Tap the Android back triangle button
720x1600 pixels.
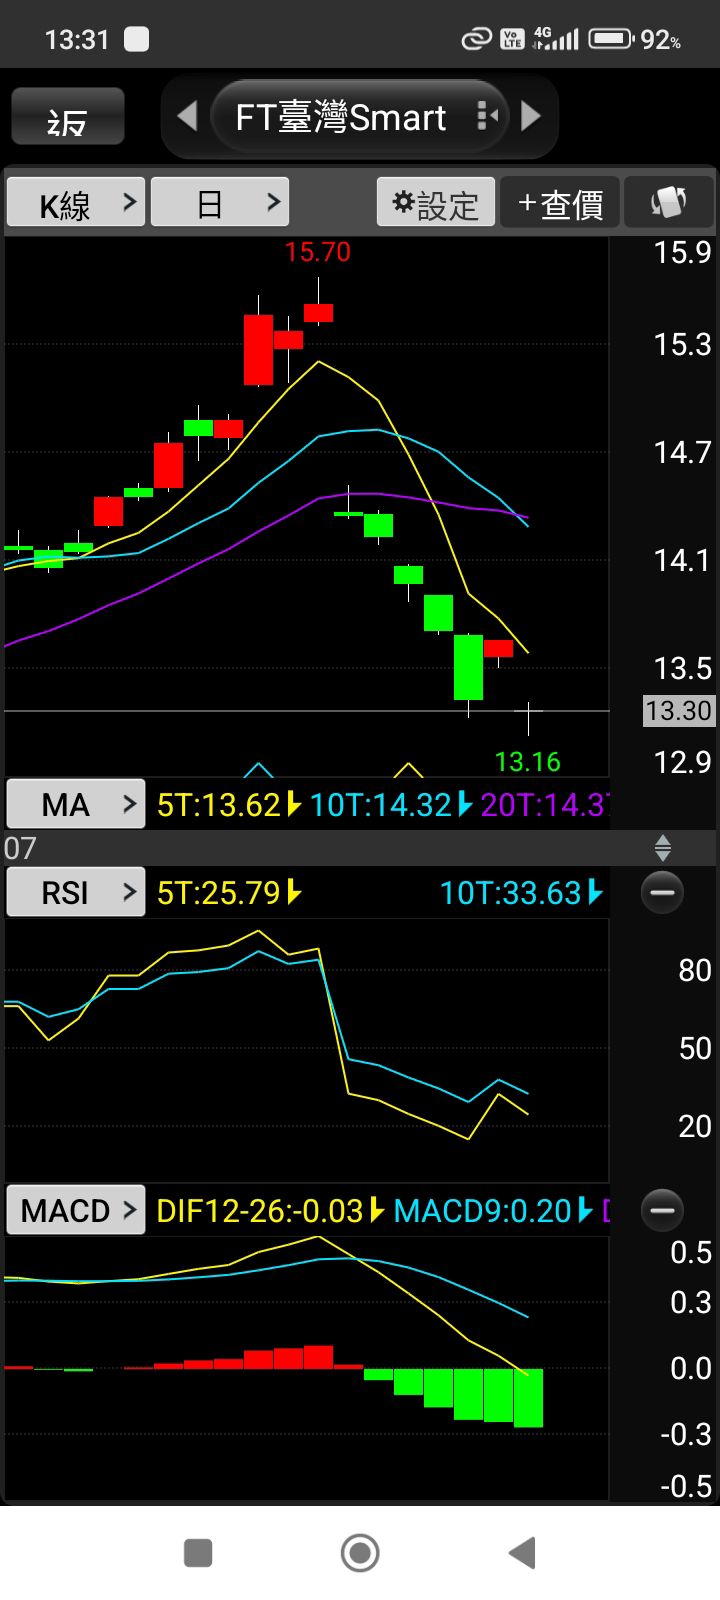coord(522,1553)
